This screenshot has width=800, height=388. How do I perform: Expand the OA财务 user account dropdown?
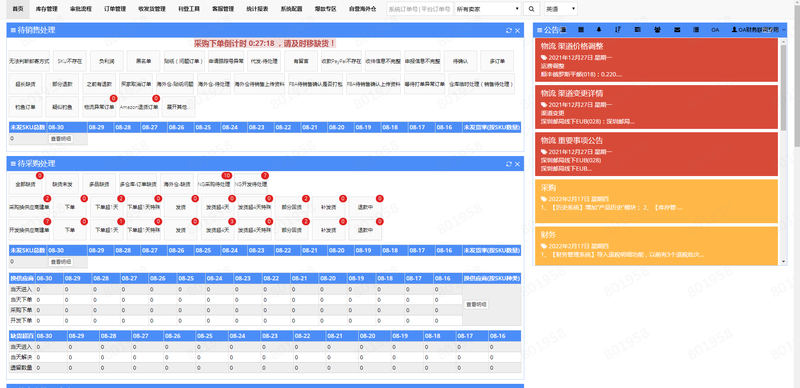click(759, 30)
